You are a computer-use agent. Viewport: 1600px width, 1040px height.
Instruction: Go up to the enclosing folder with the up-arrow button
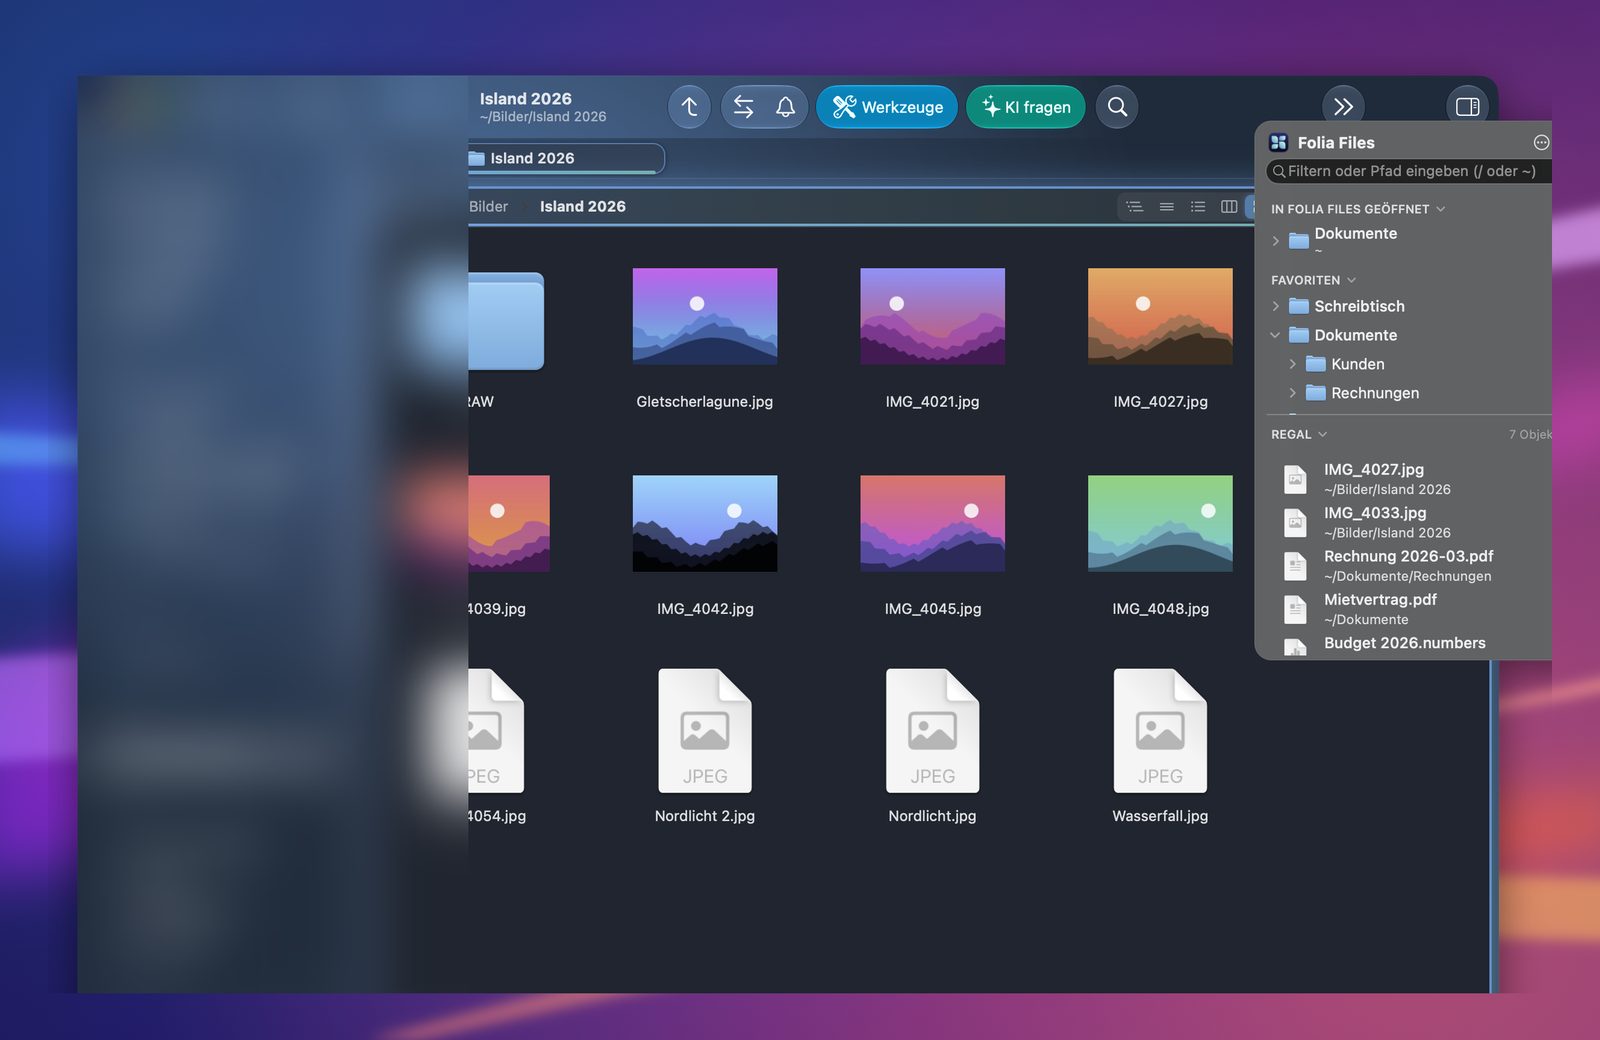[689, 107]
